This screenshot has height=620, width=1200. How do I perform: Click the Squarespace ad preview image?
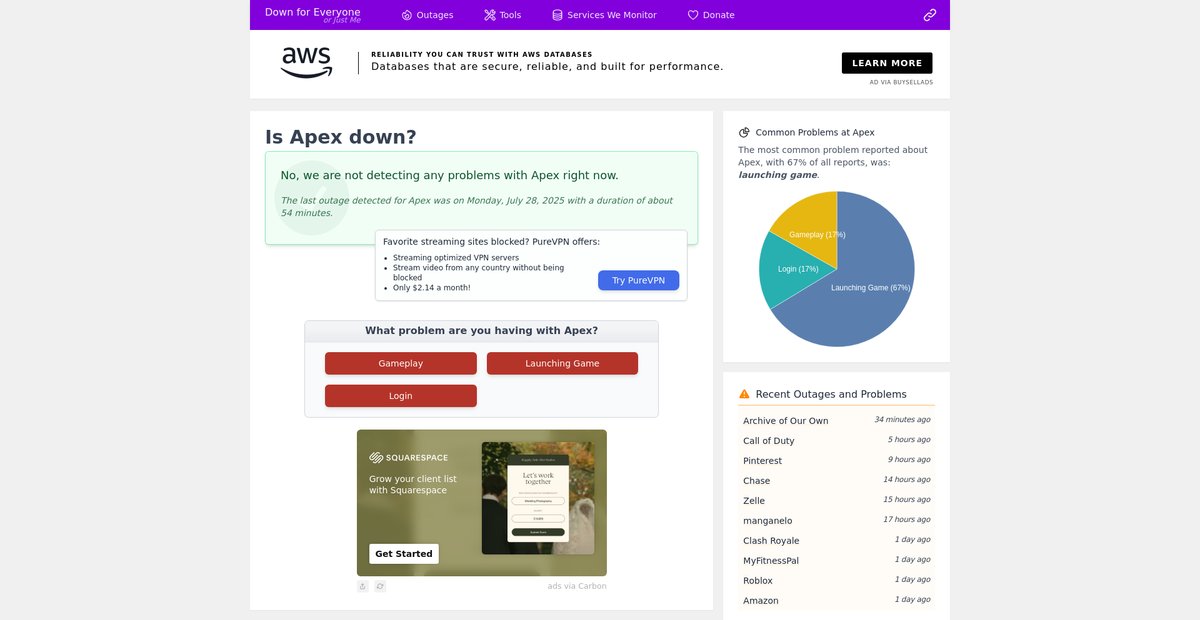point(538,498)
